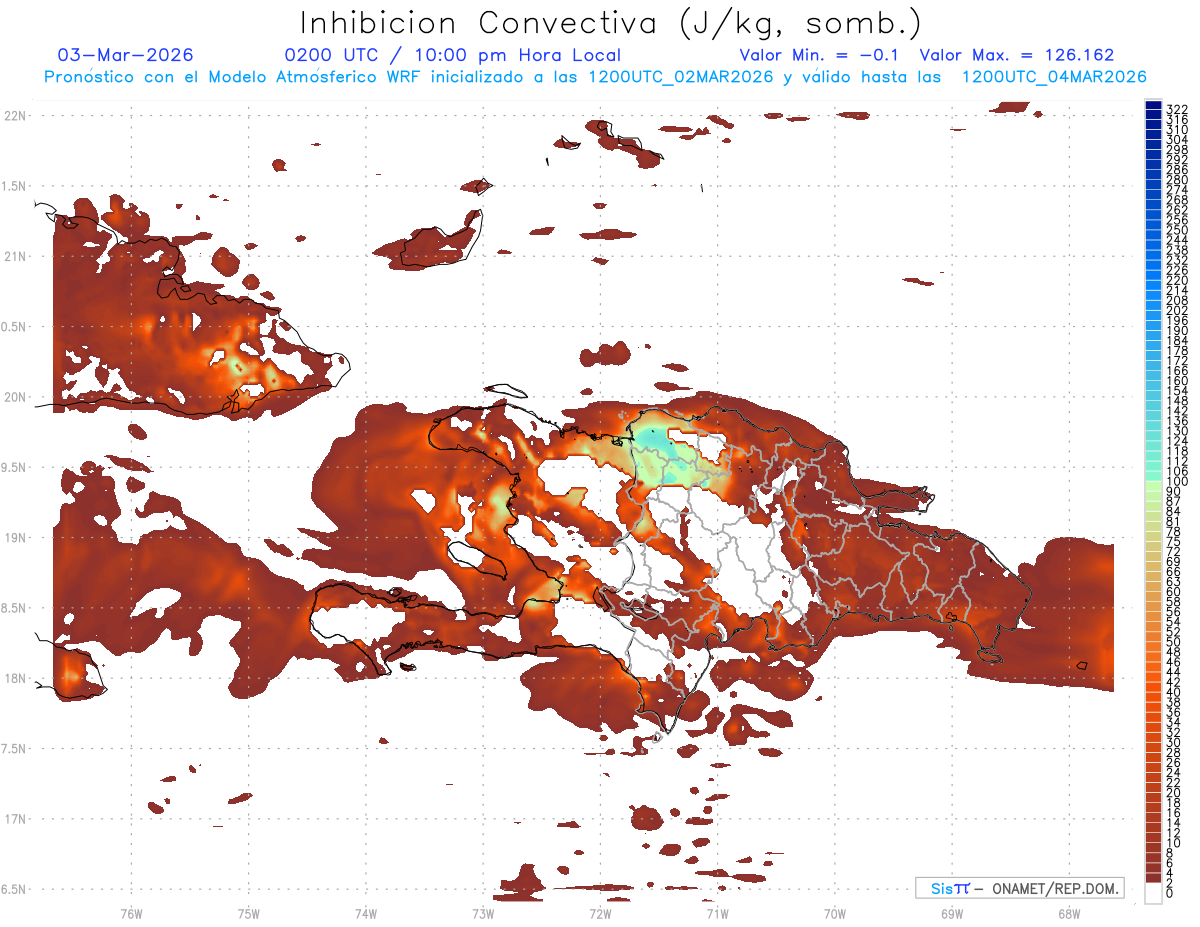Click the '20N' latitude label
Image resolution: width=1200 pixels, height=927 pixels.
15,397
